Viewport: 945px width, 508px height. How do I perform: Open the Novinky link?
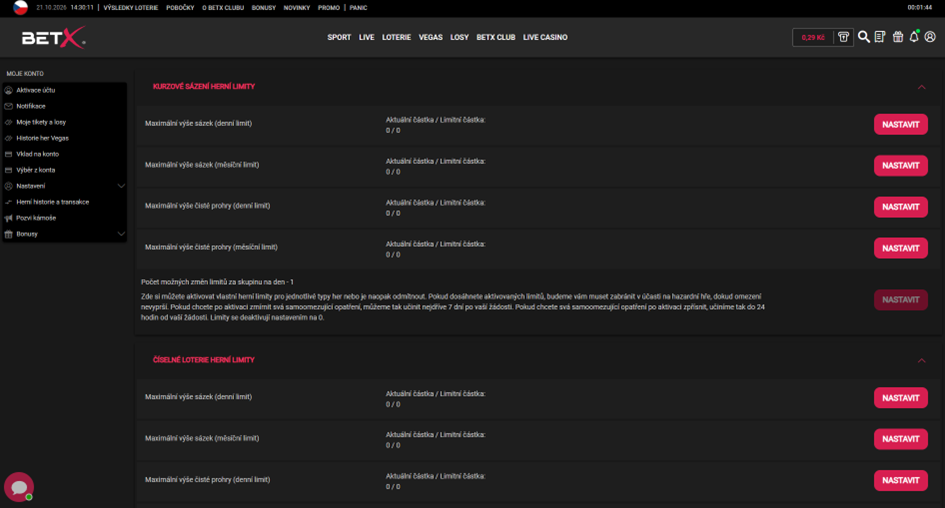(297, 8)
